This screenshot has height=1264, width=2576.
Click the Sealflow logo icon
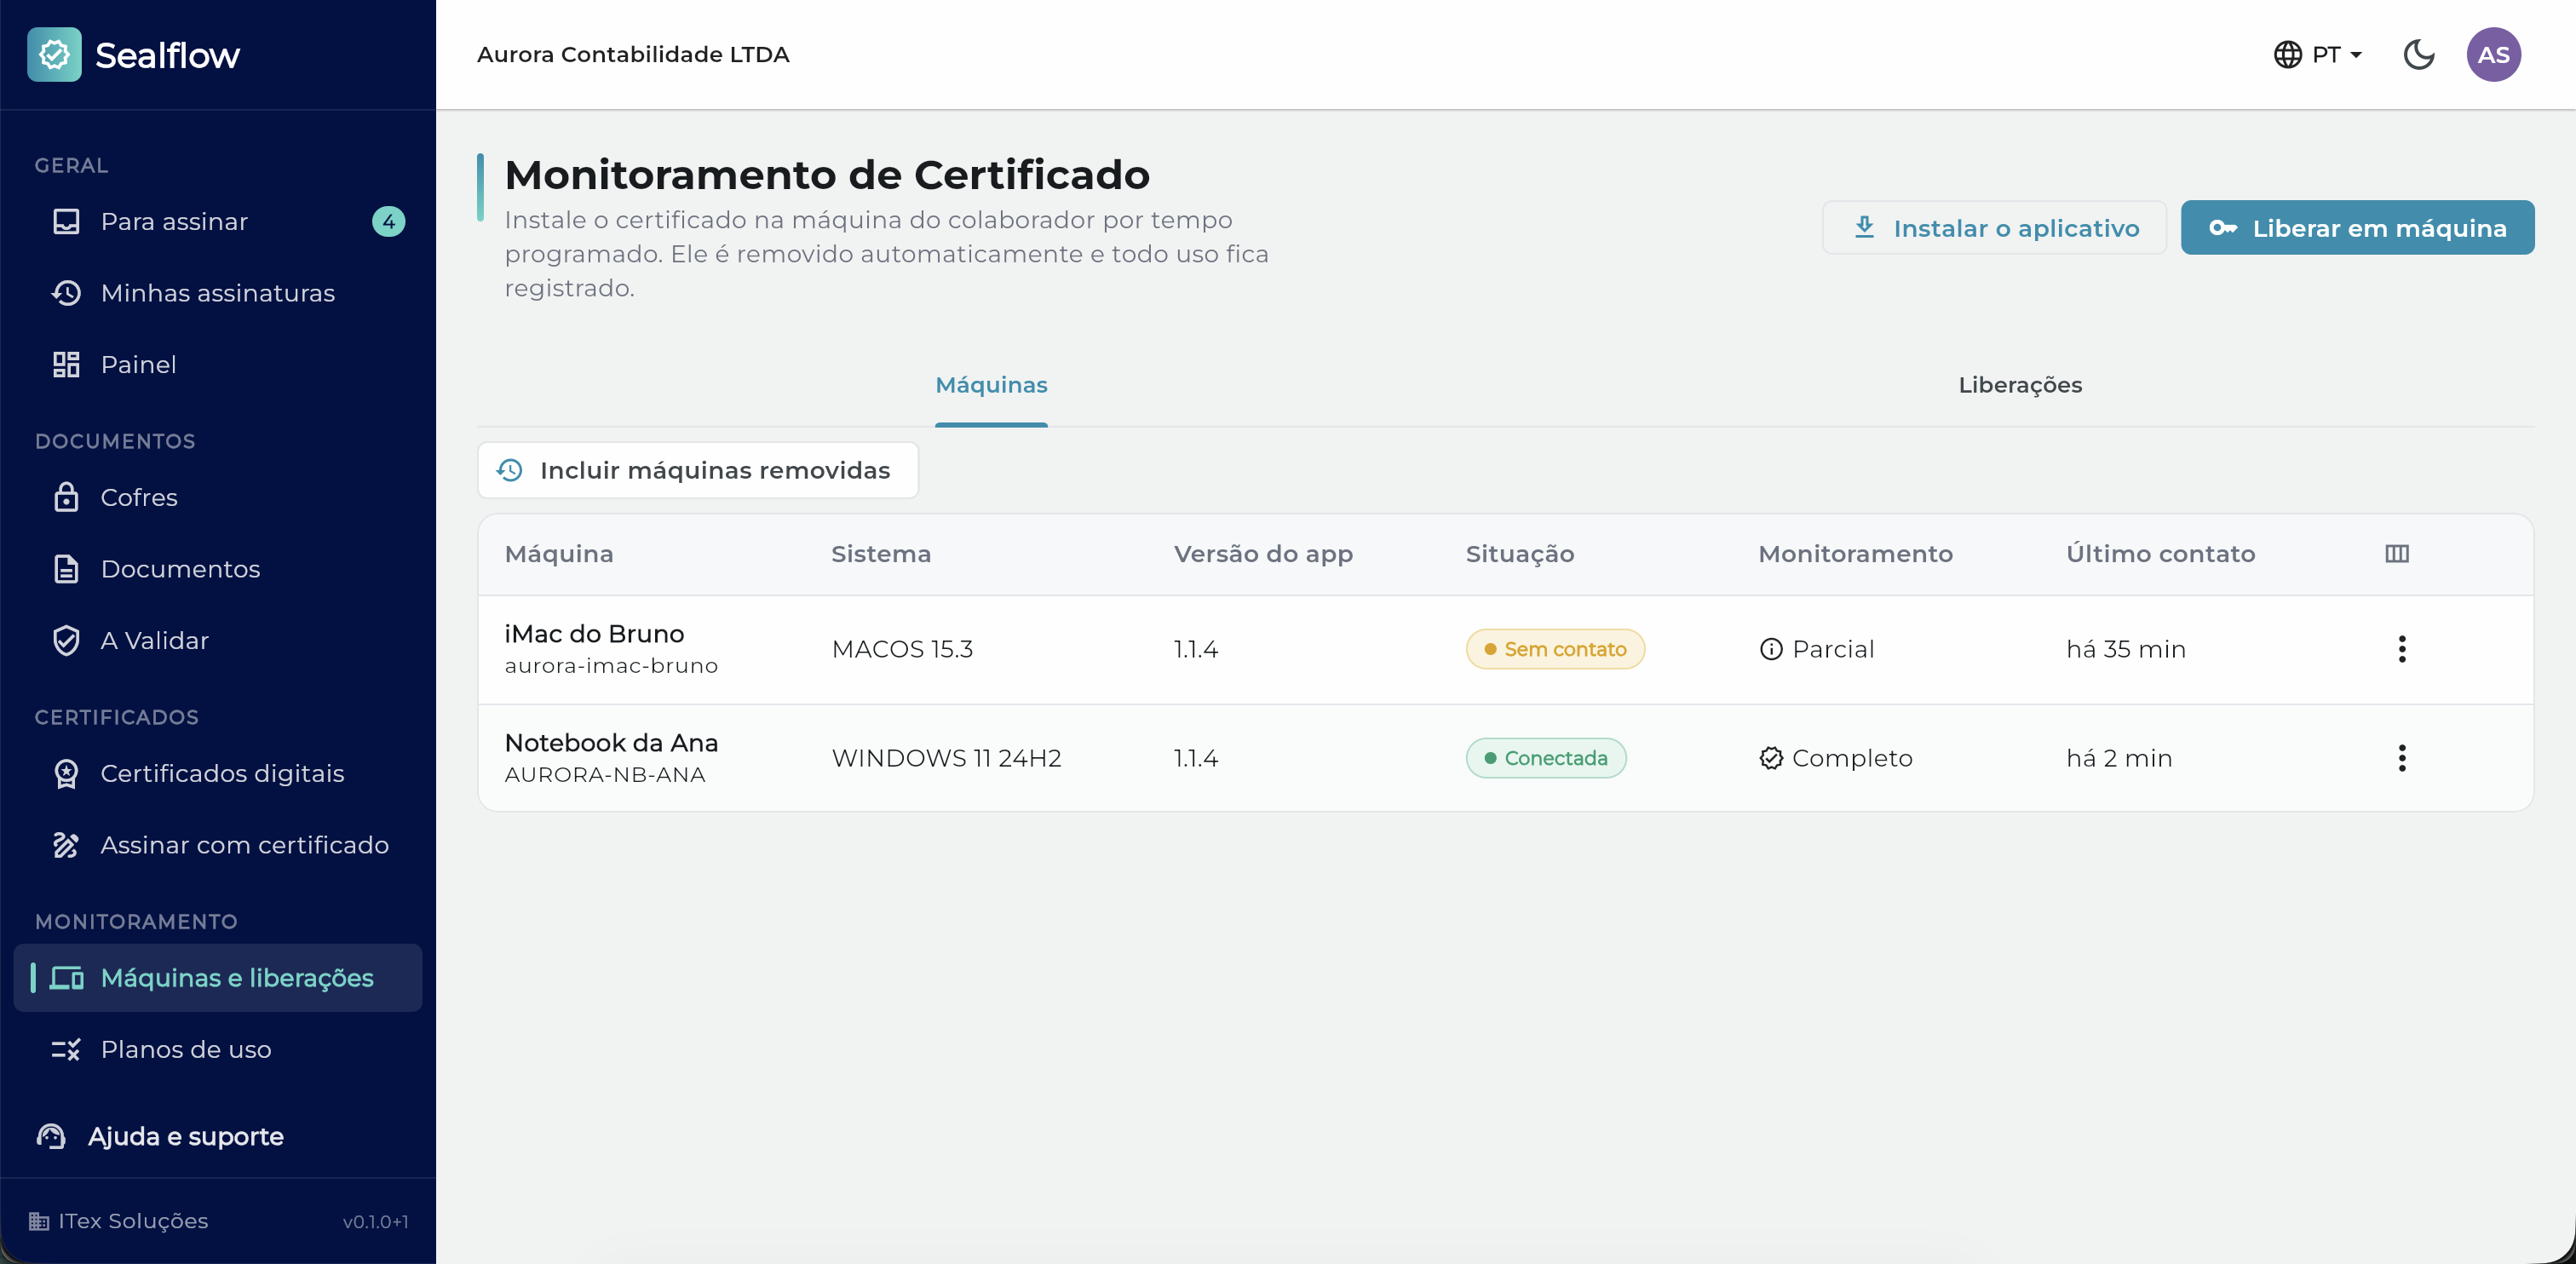(54, 54)
